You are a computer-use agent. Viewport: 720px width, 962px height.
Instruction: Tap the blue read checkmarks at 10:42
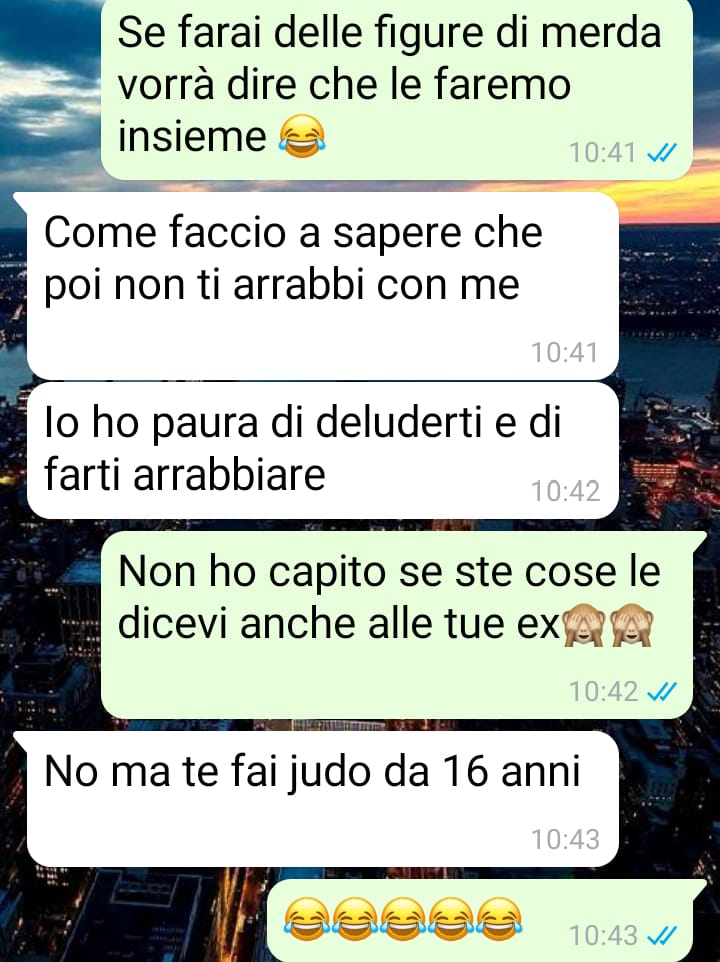[x=662, y=691]
